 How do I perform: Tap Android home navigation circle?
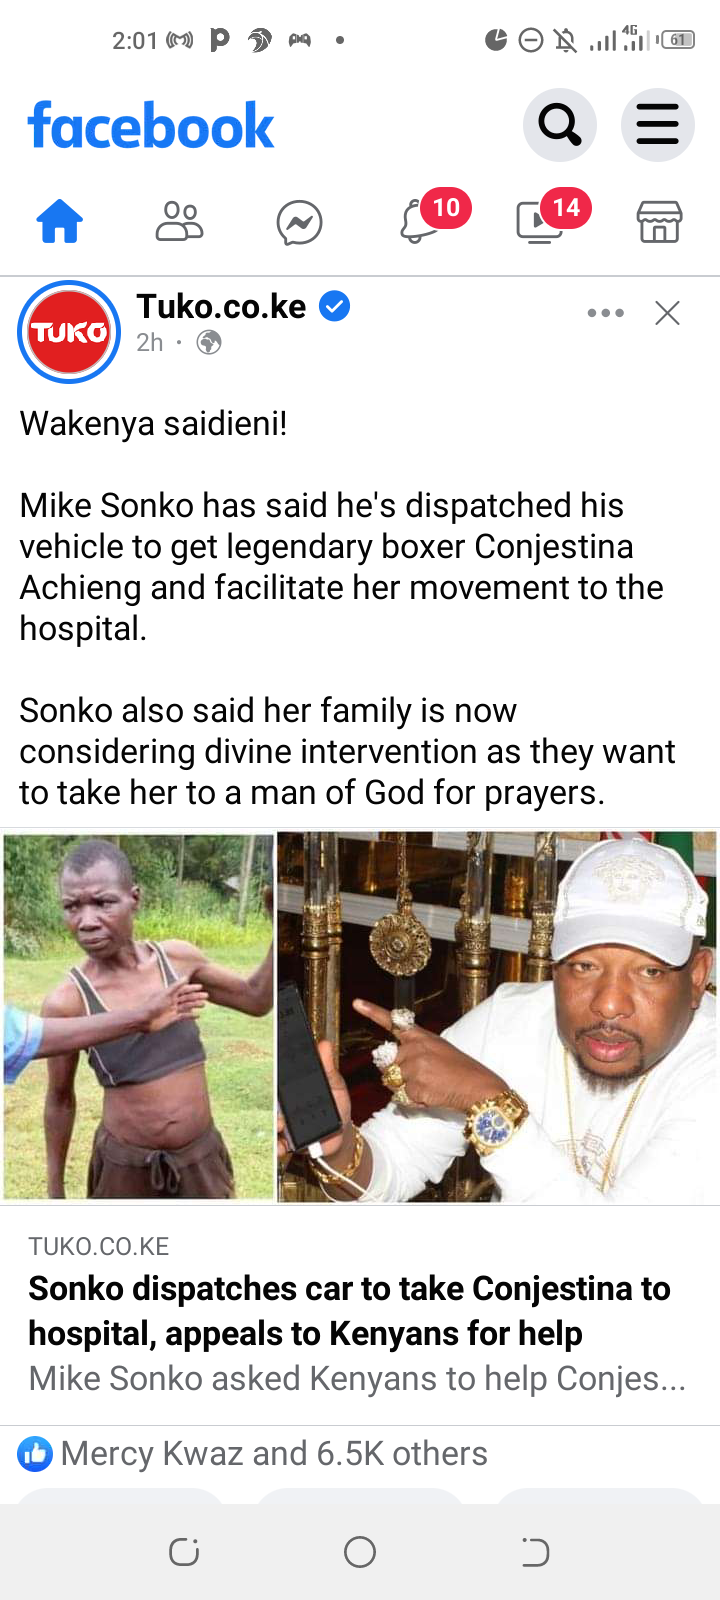360,1552
